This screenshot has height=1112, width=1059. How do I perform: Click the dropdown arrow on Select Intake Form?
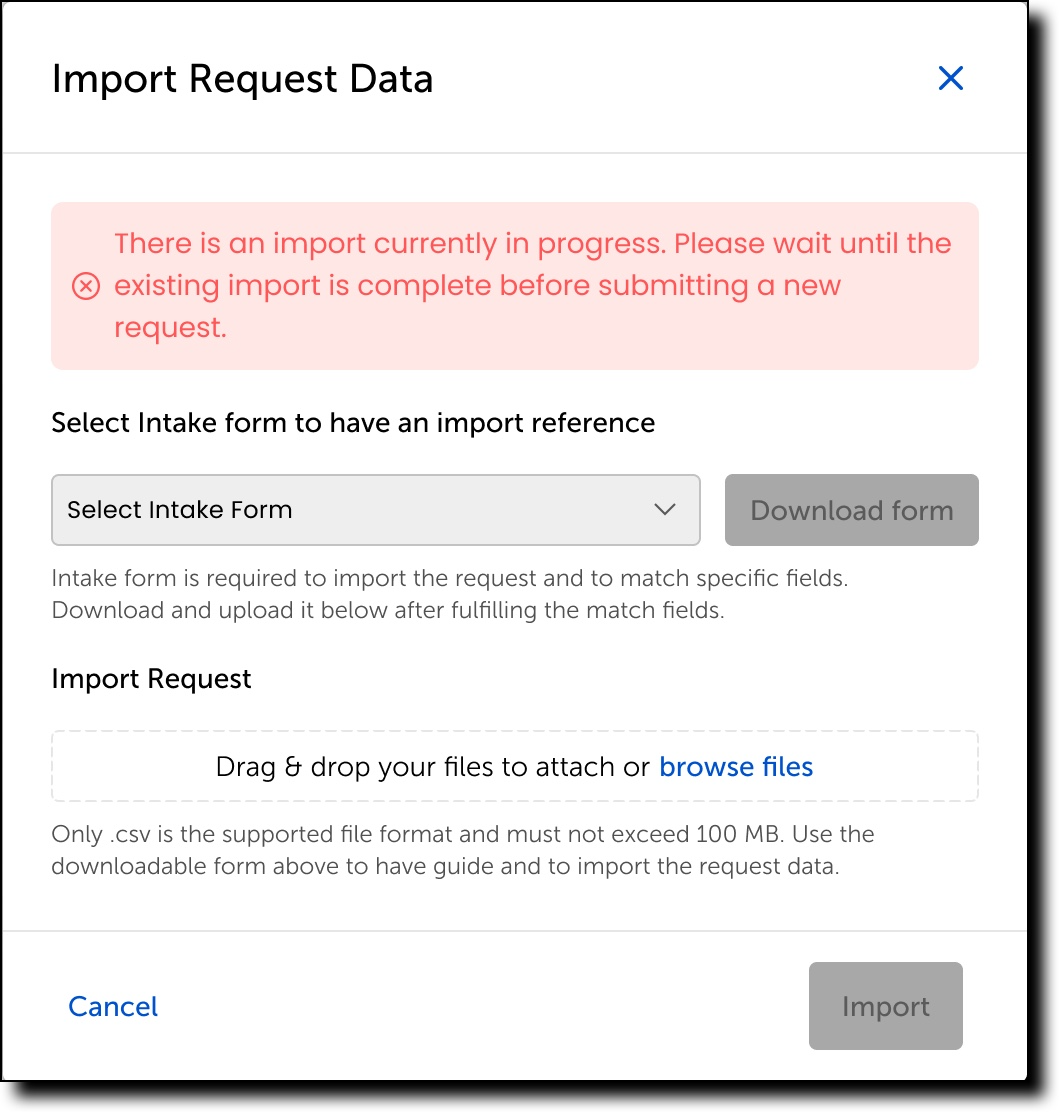(x=664, y=510)
